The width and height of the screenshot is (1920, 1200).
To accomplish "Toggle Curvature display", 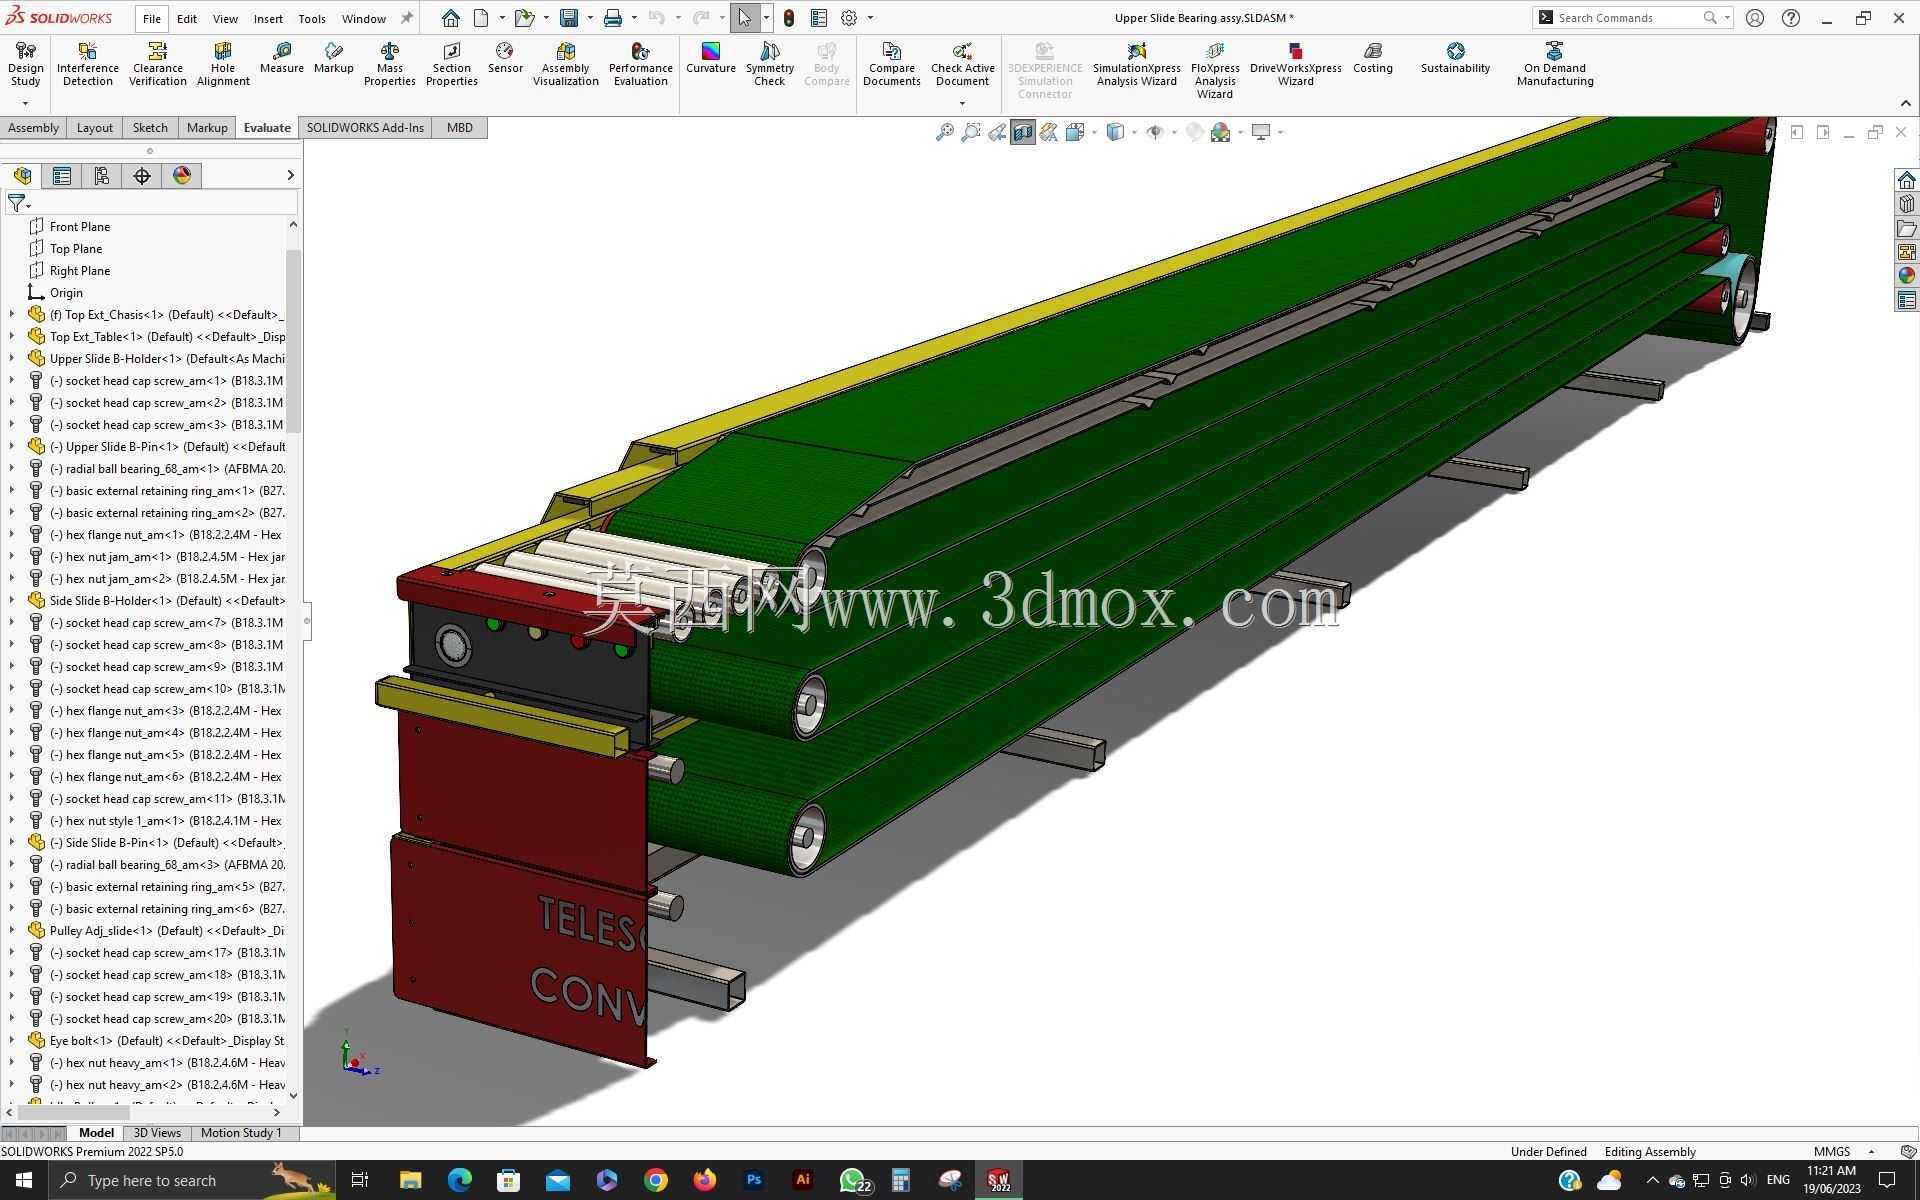I will [711, 58].
